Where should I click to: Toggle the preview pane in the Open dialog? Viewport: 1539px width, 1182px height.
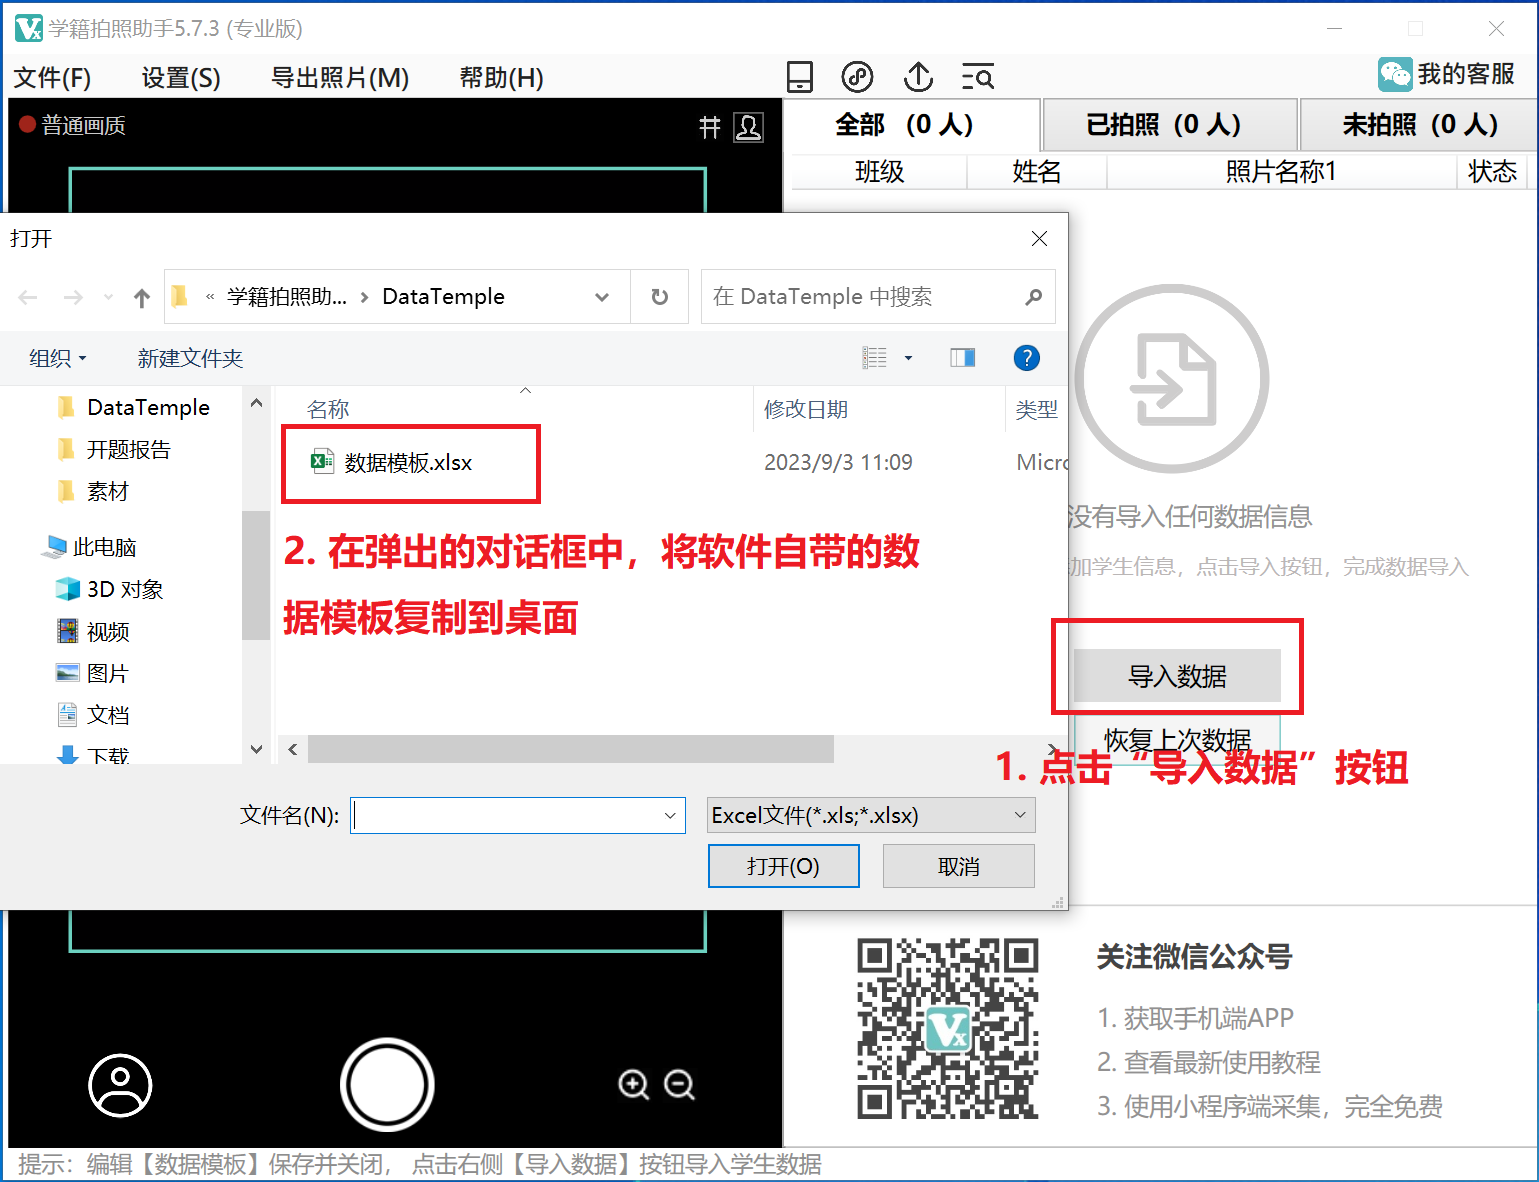[962, 357]
